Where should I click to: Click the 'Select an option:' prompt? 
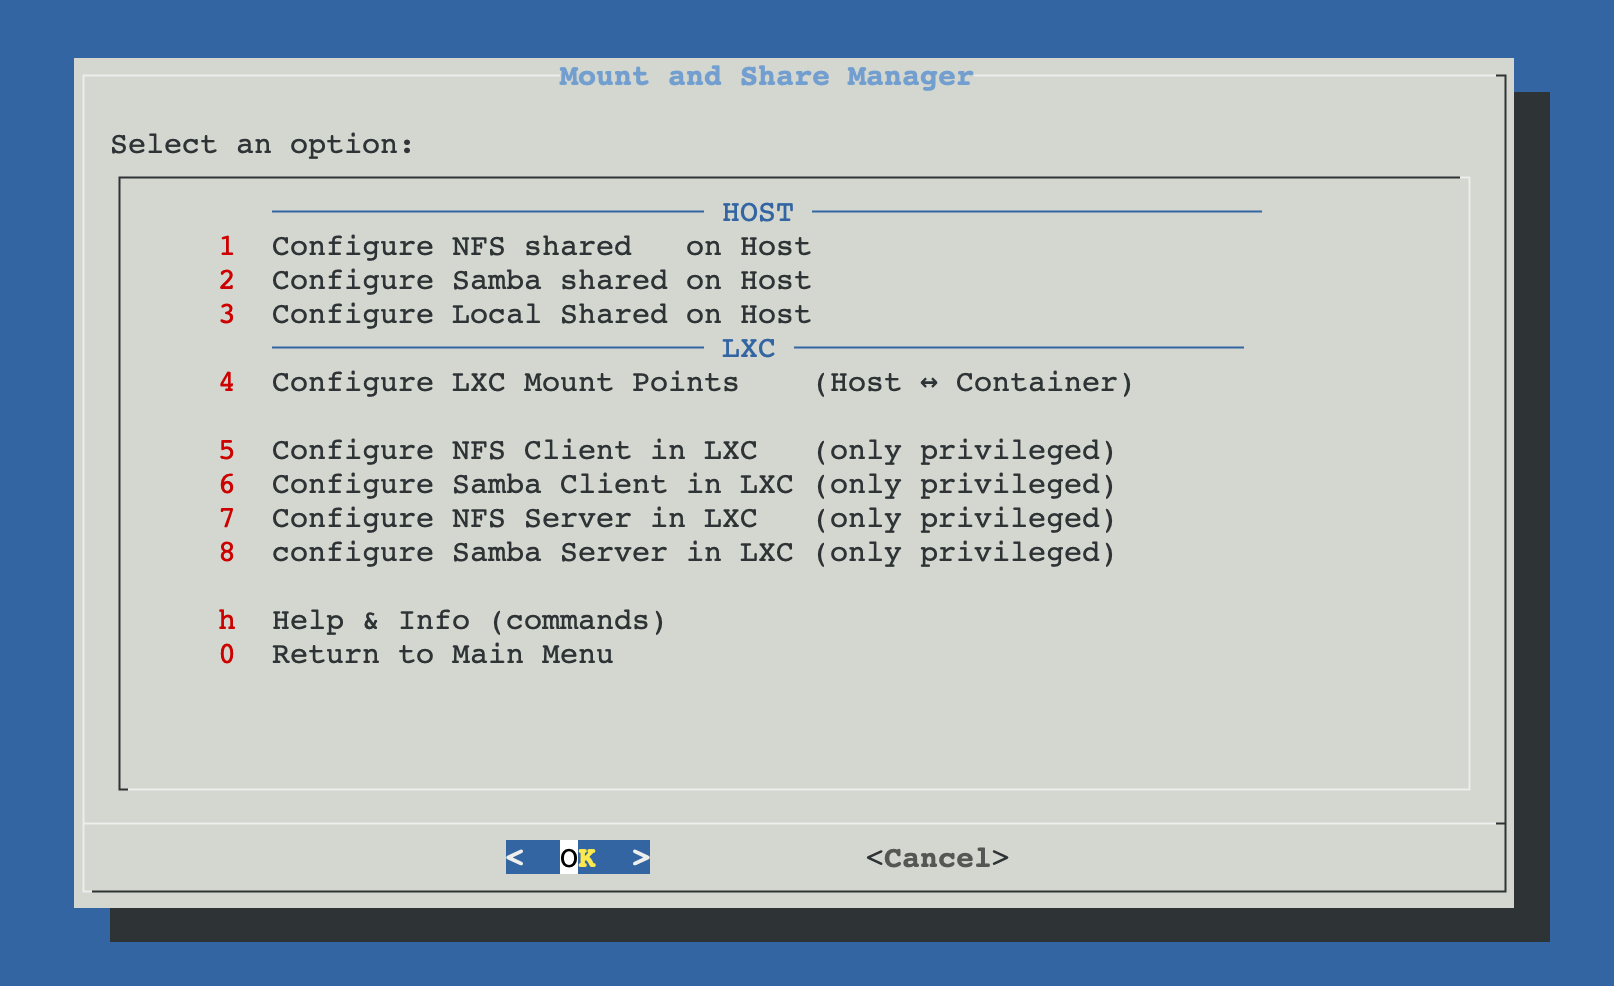262,145
